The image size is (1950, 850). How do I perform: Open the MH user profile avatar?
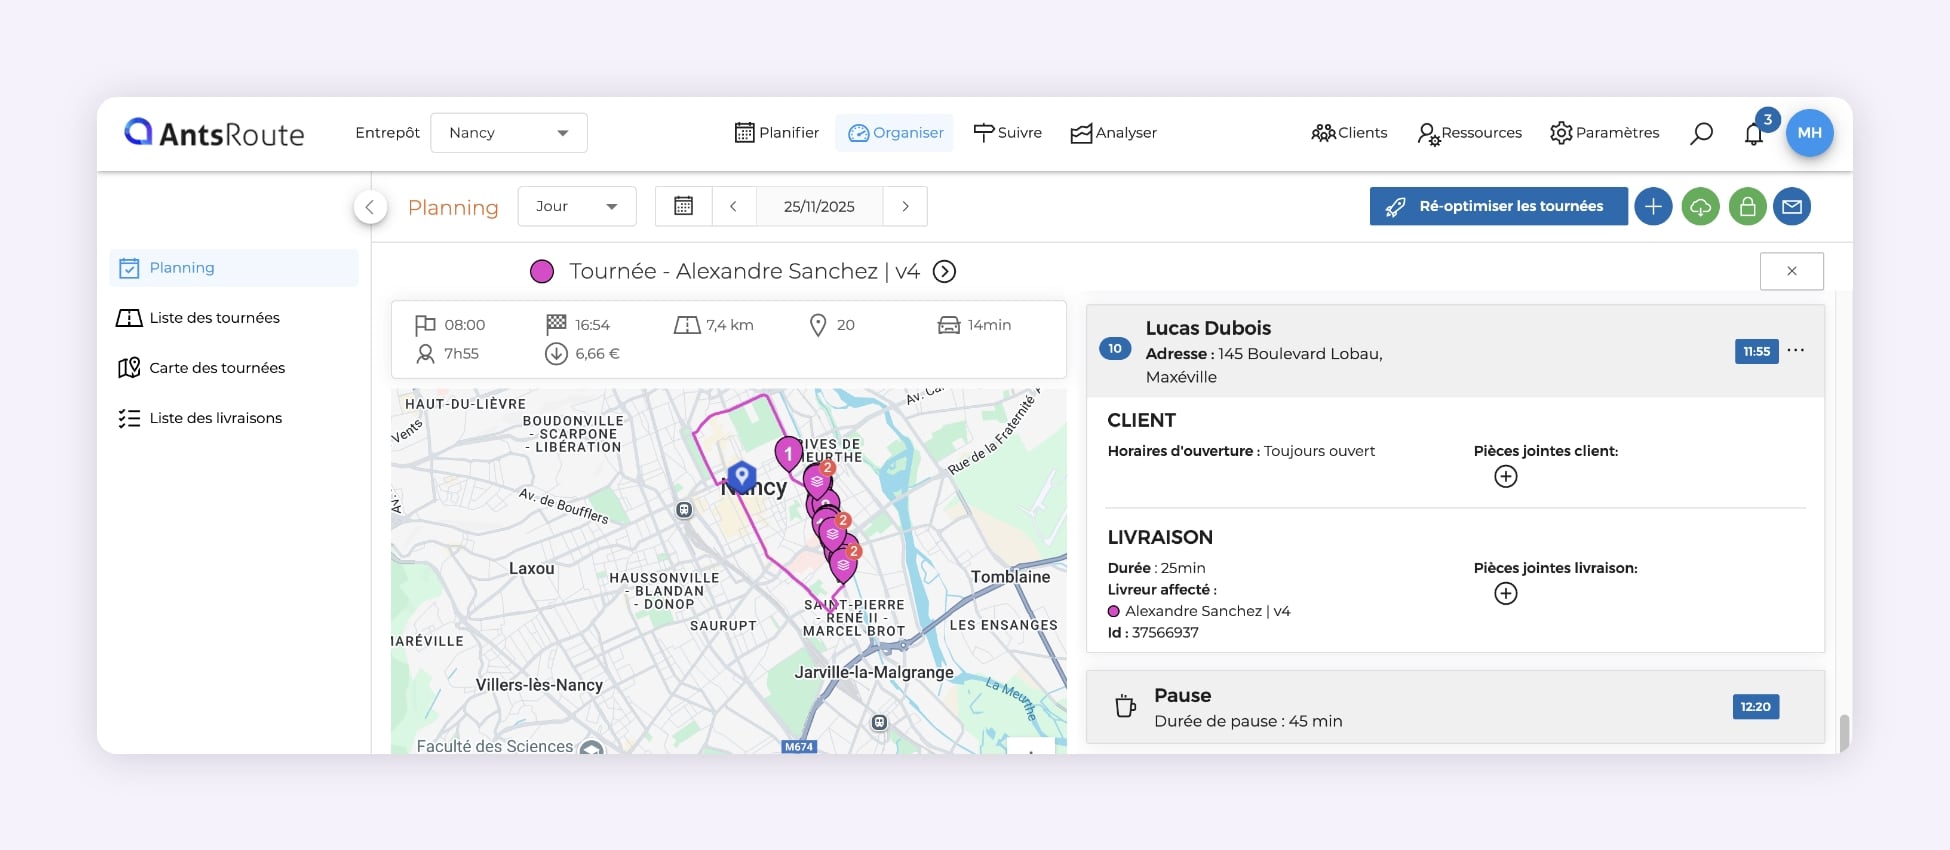point(1810,133)
